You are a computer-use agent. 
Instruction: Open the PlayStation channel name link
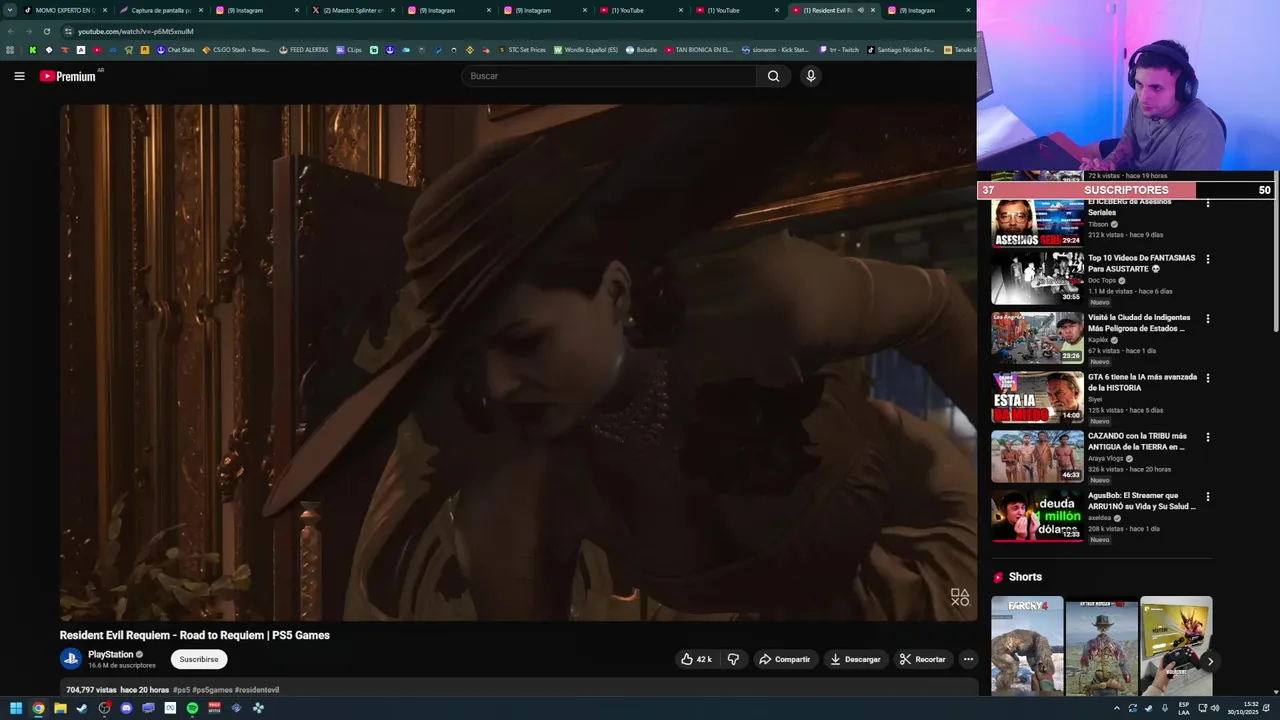pos(110,654)
